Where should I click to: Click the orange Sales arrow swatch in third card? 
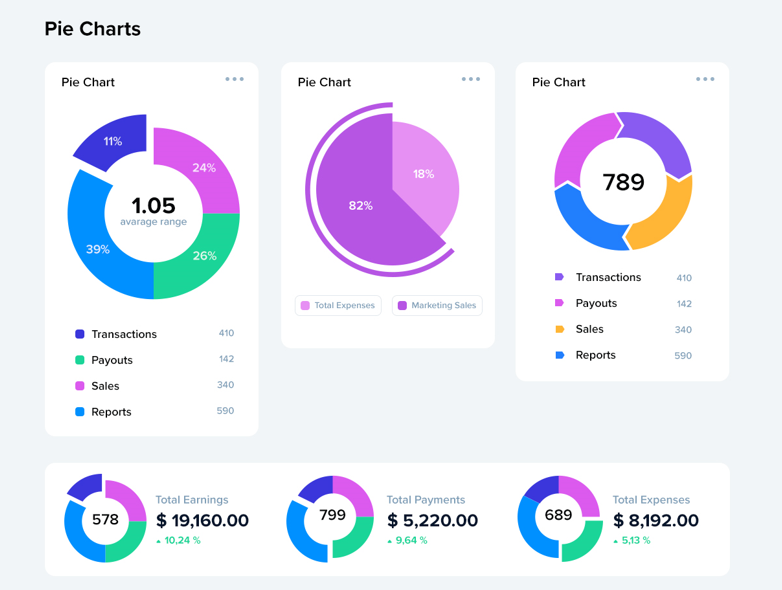560,329
